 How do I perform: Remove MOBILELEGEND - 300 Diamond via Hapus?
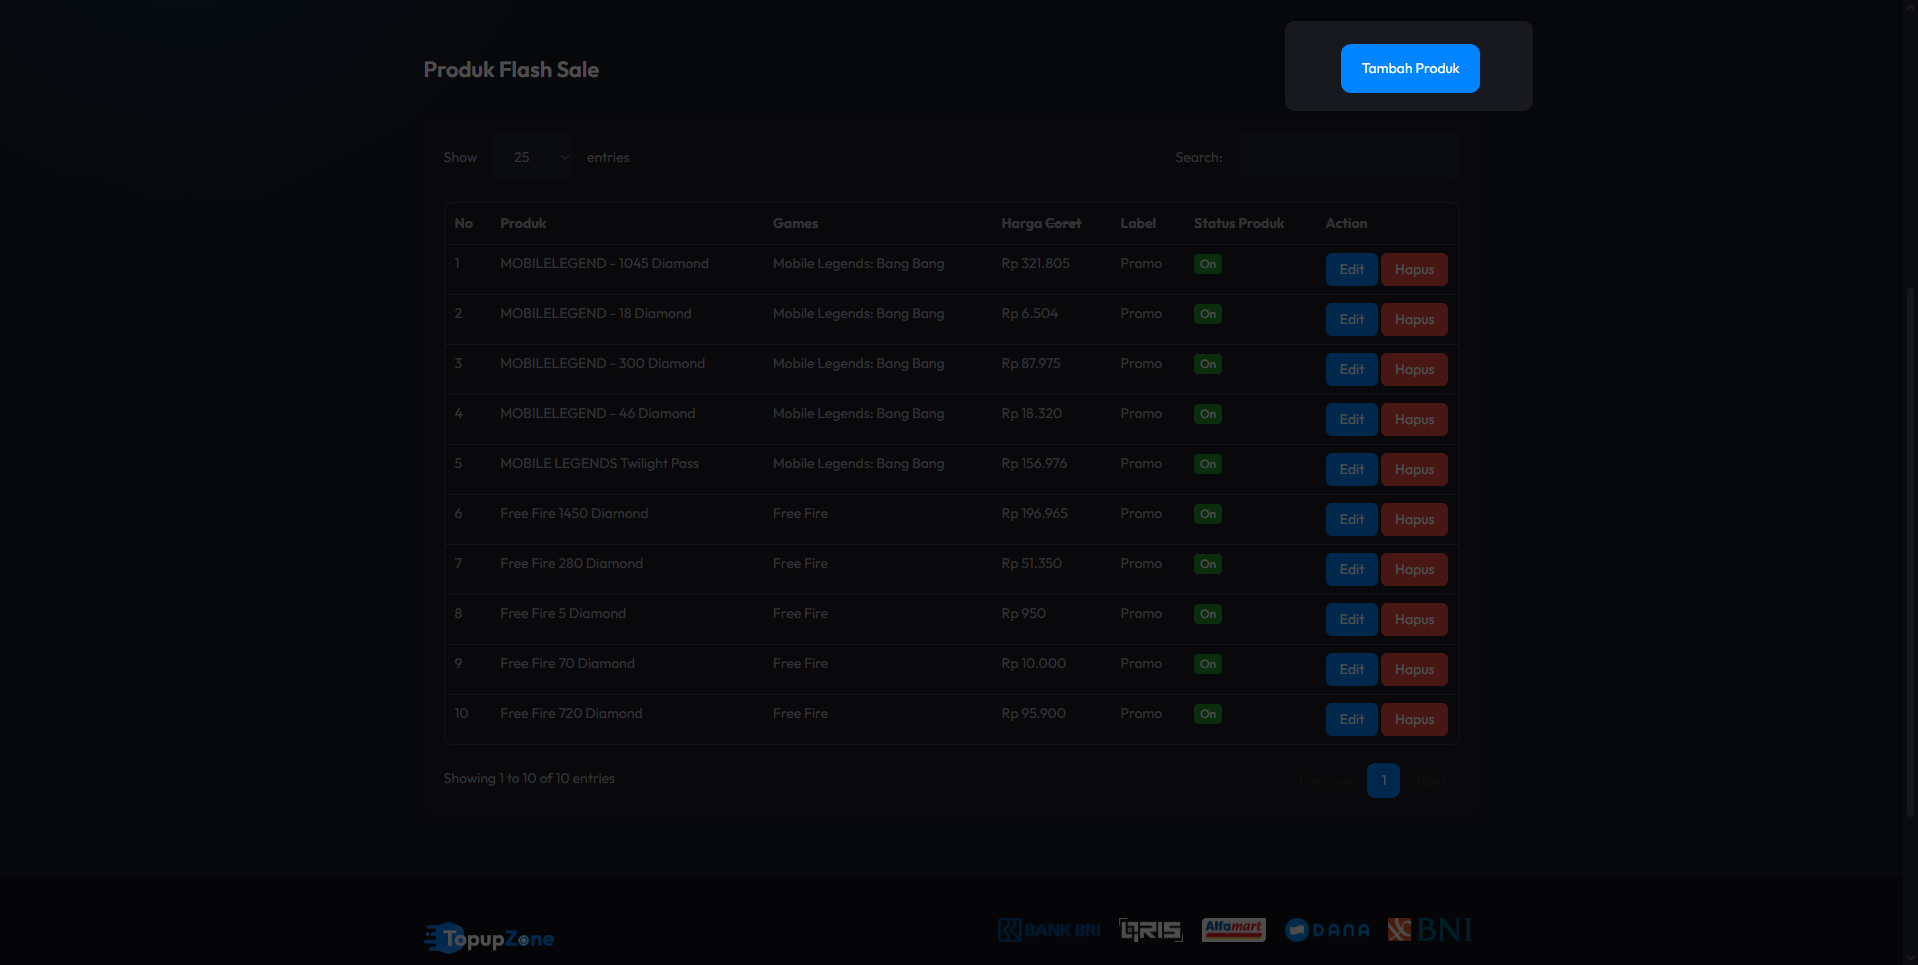[1414, 369]
